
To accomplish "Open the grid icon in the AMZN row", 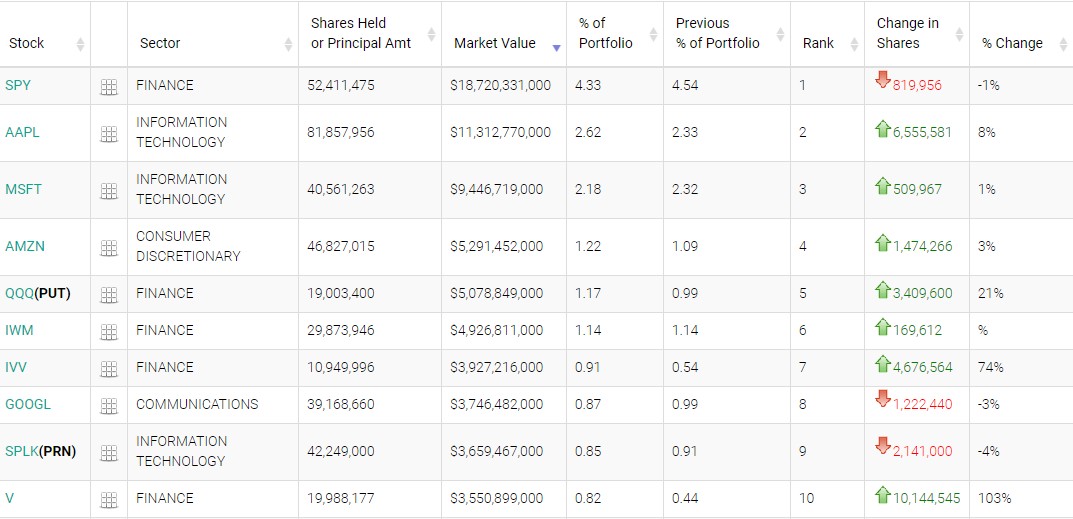I will [109, 248].
